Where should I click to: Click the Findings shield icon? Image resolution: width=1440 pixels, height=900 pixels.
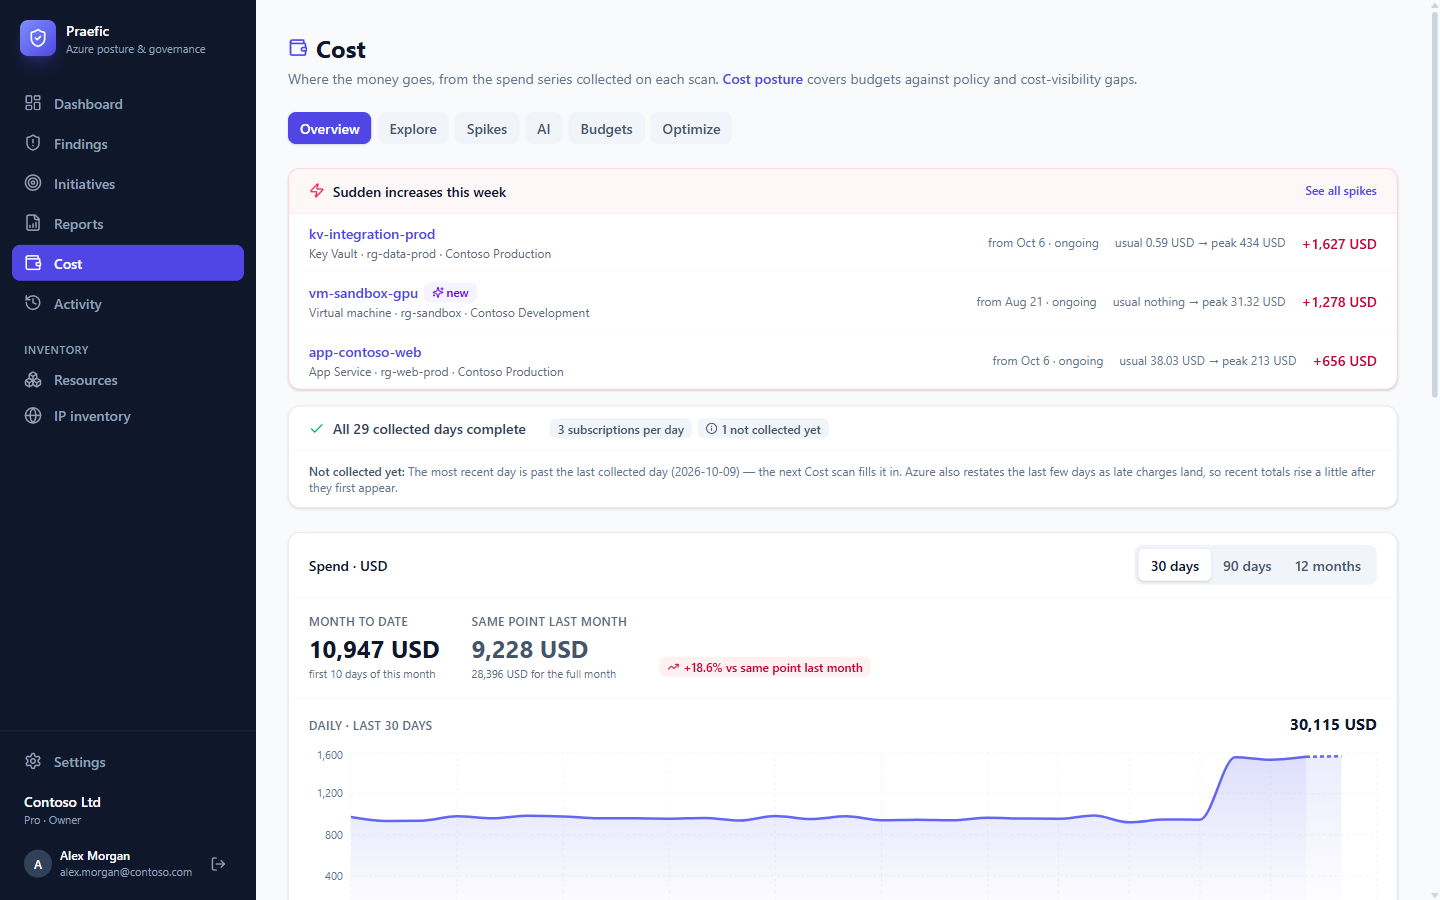point(33,143)
